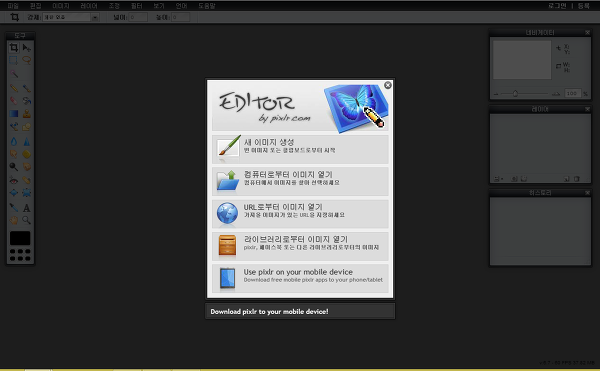Select the Crop tool in the toolbox
This screenshot has height=371, width=600.
click(14, 47)
